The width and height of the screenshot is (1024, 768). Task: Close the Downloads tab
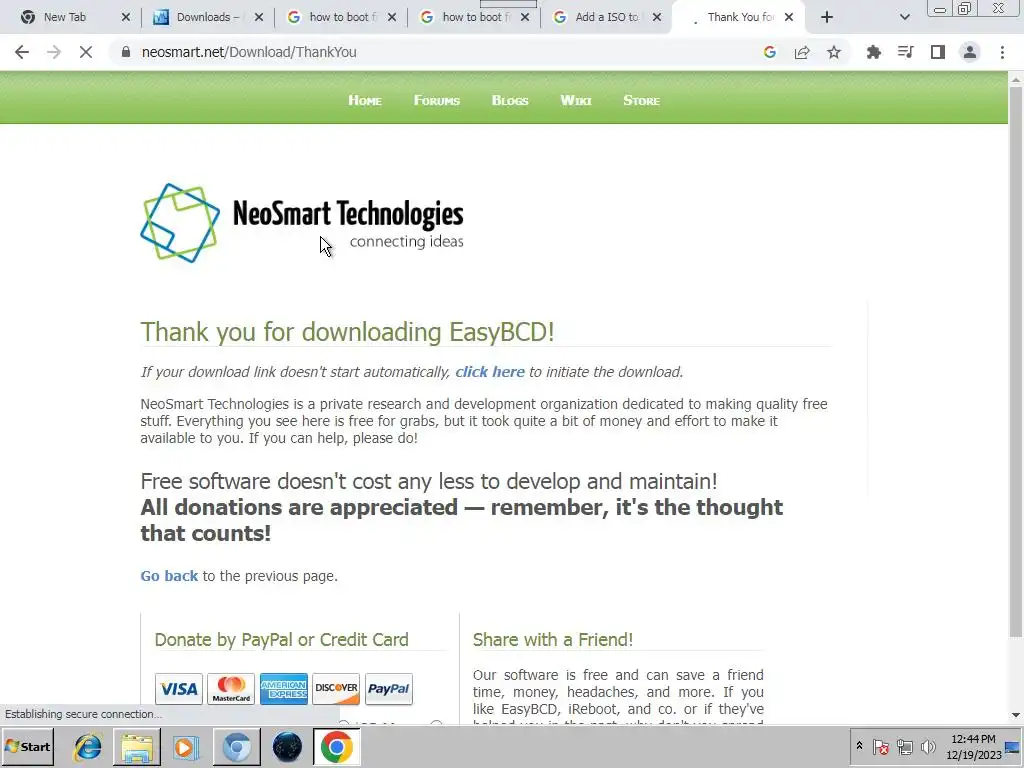click(259, 18)
